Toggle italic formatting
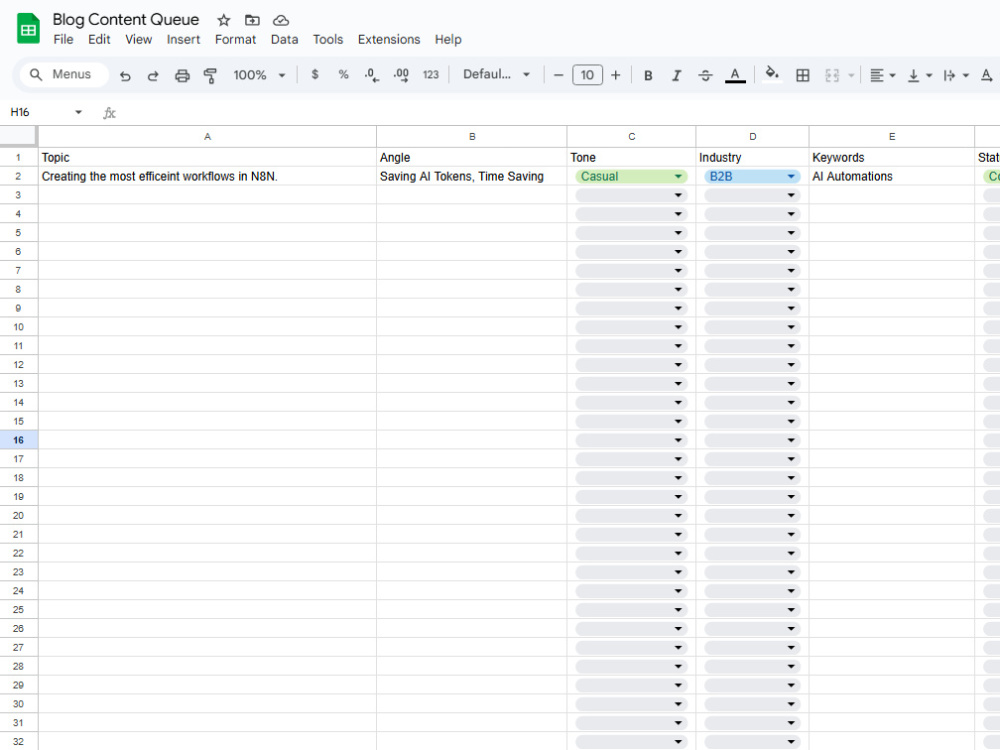The image size is (1000, 750). click(x=676, y=76)
